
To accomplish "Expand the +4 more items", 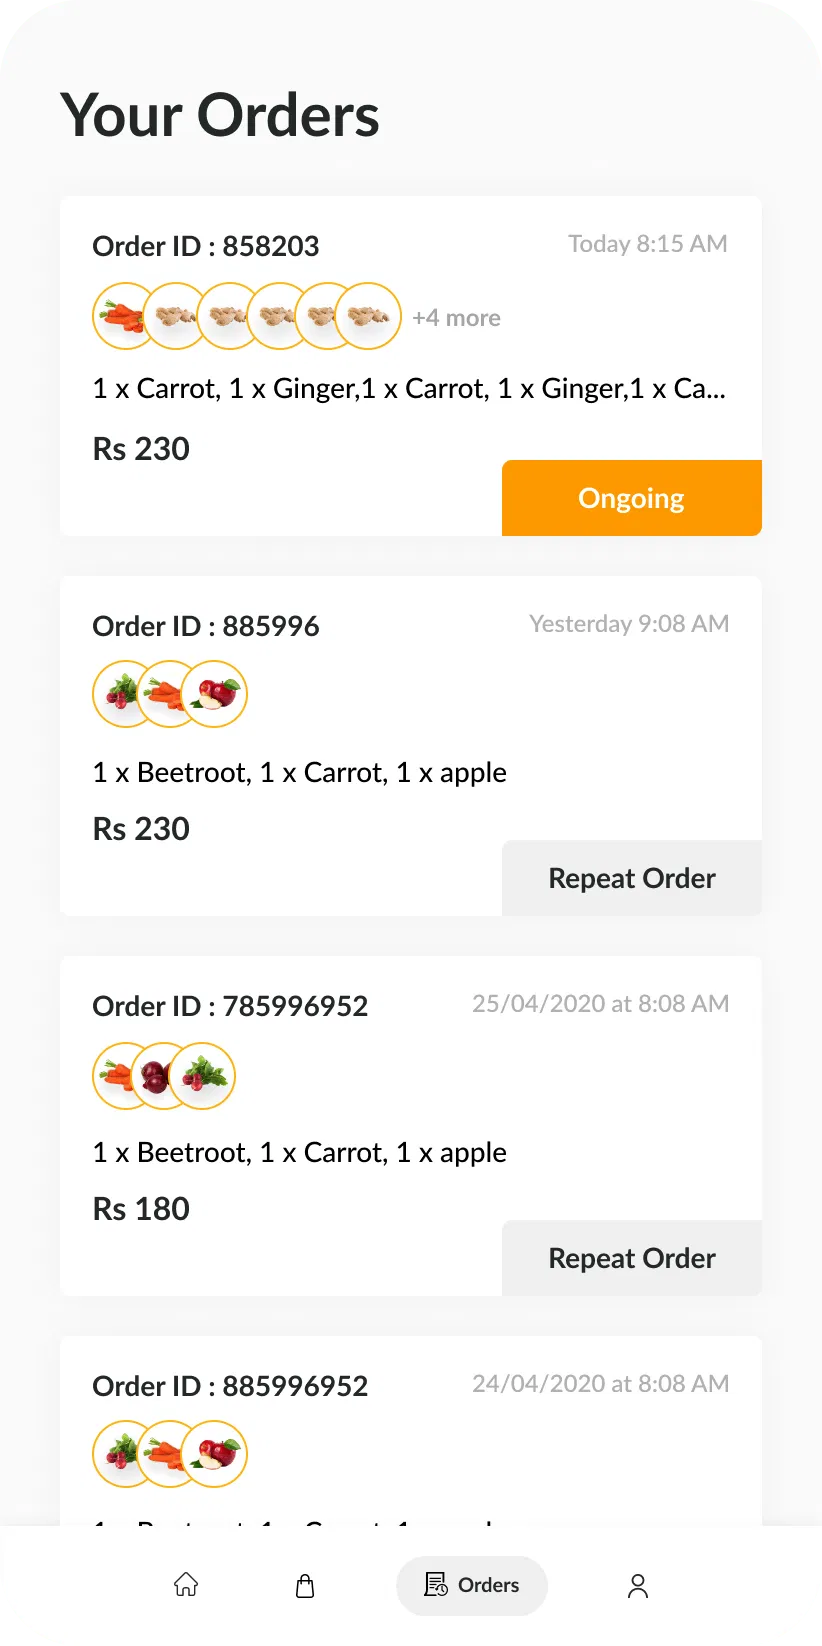I will click(x=456, y=318).
